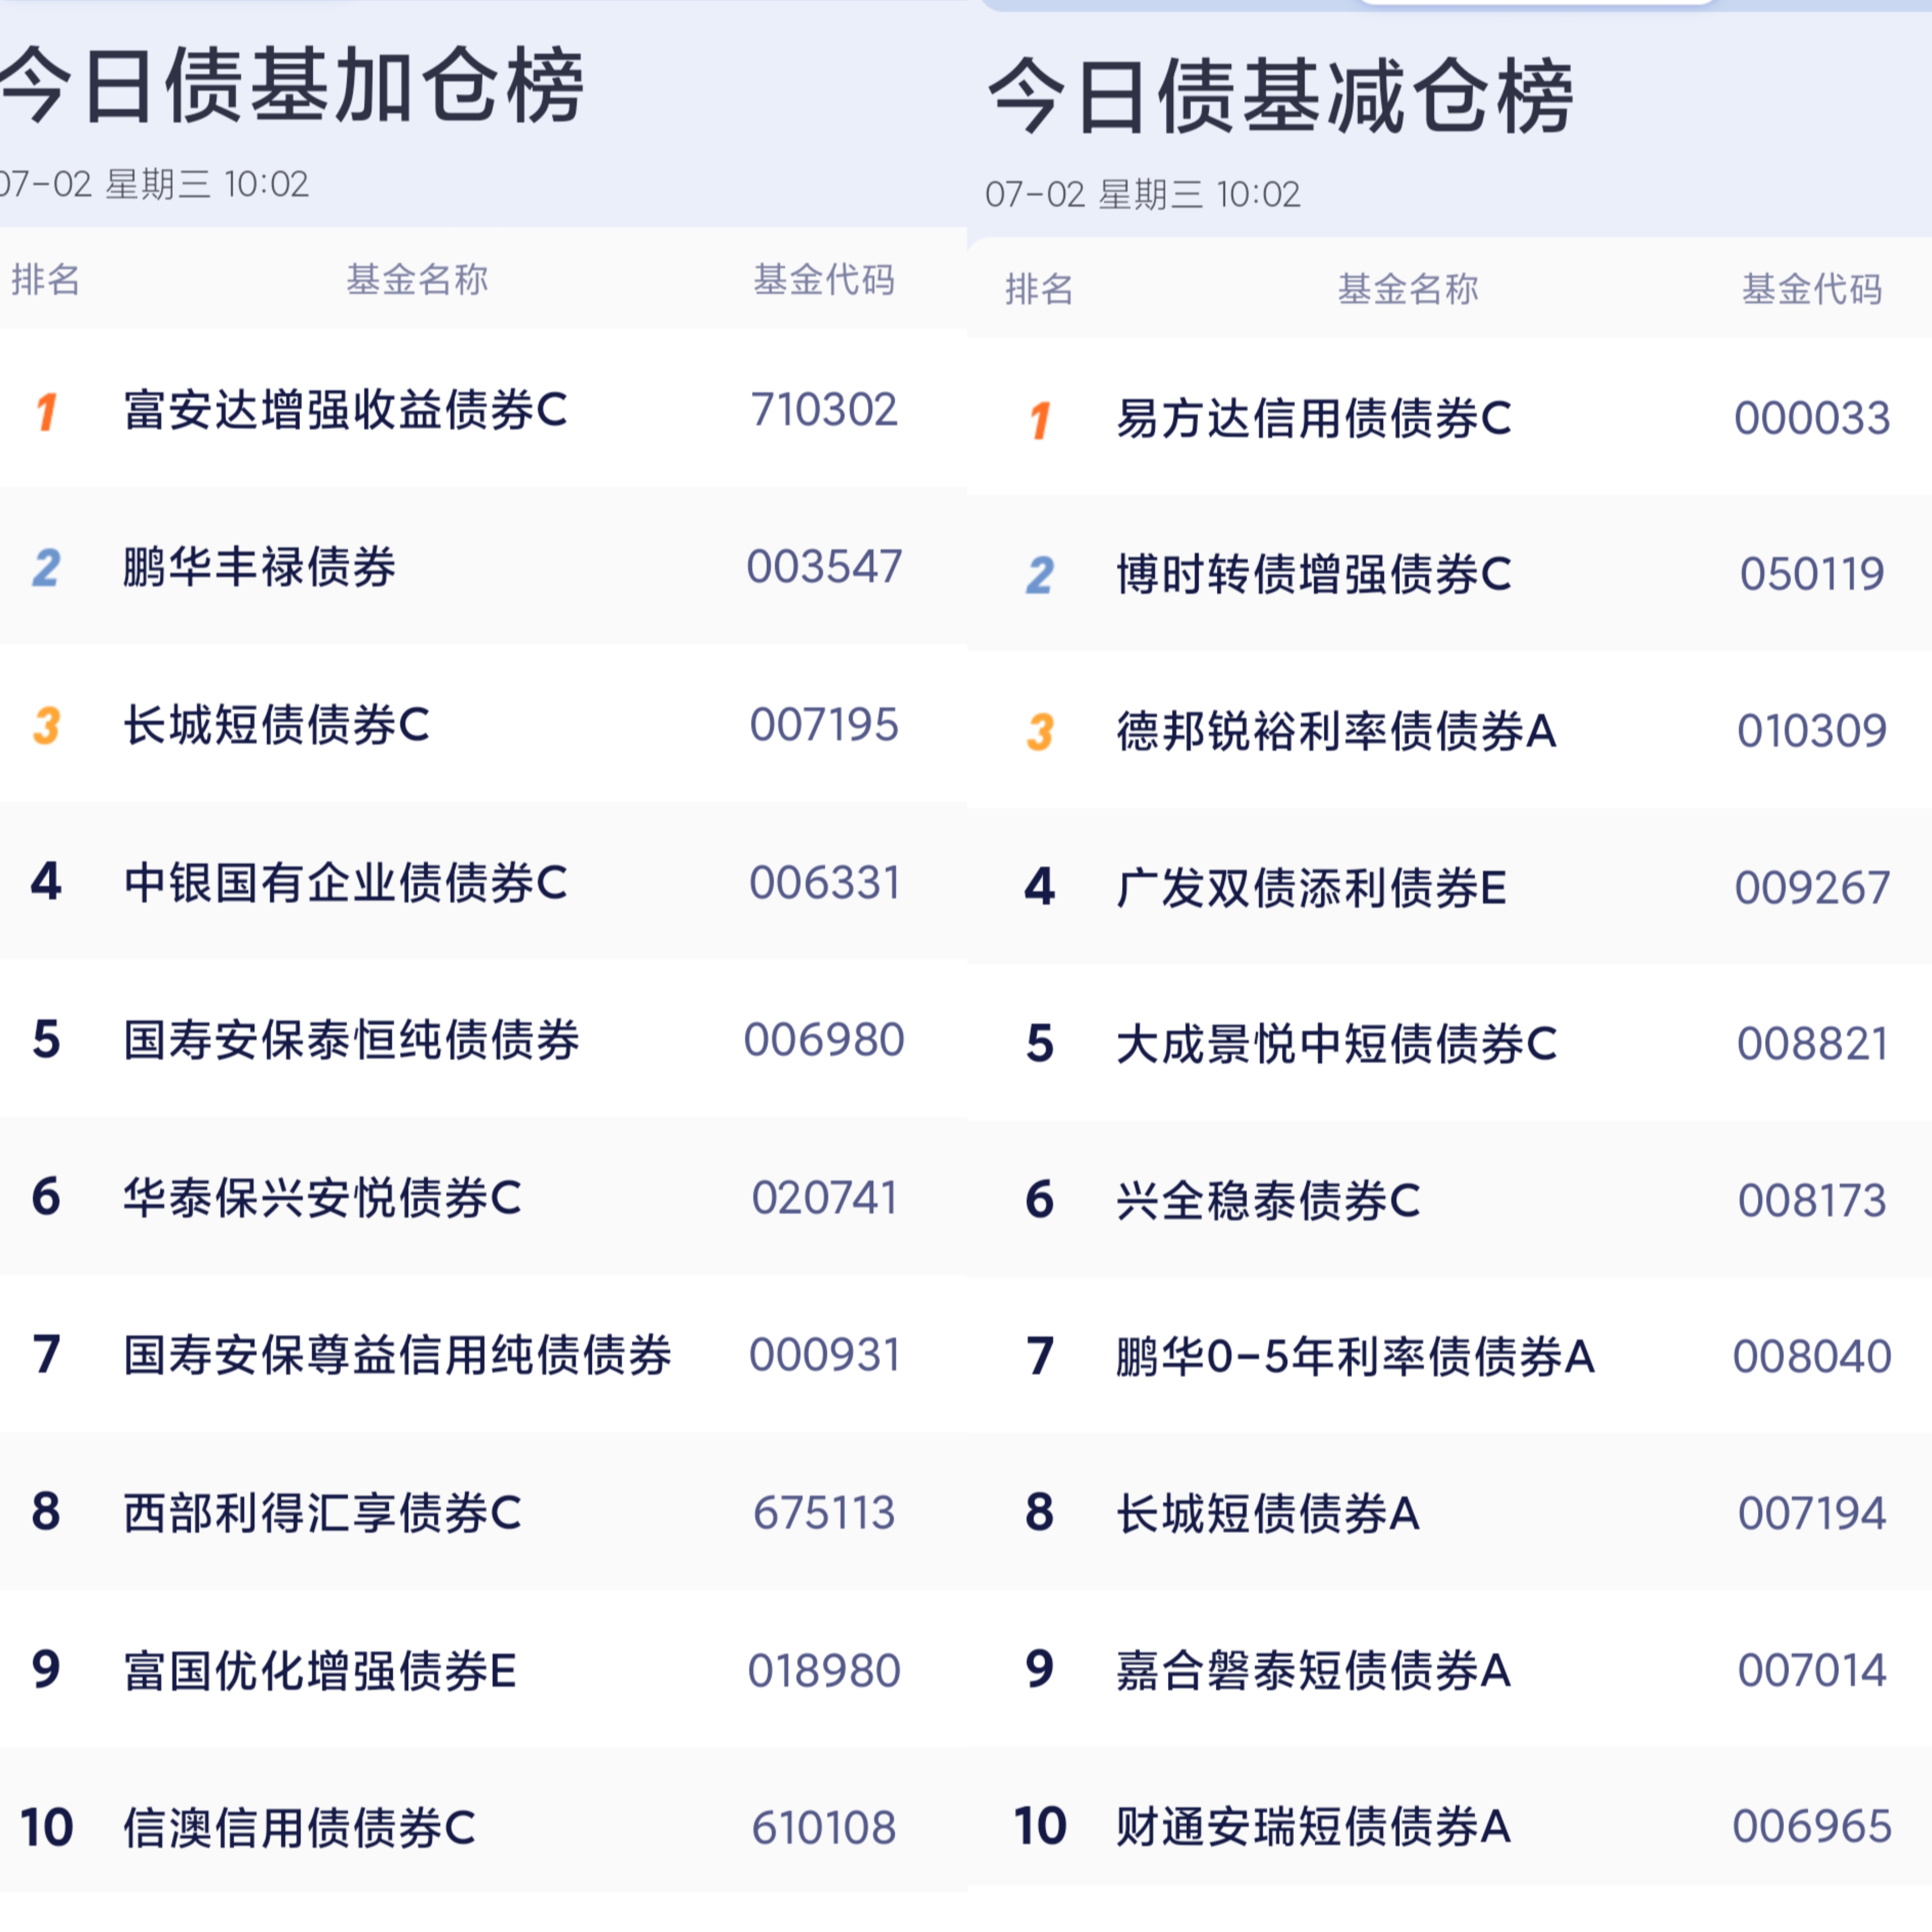
Task: Select fund code 008821
Action: (1812, 1044)
